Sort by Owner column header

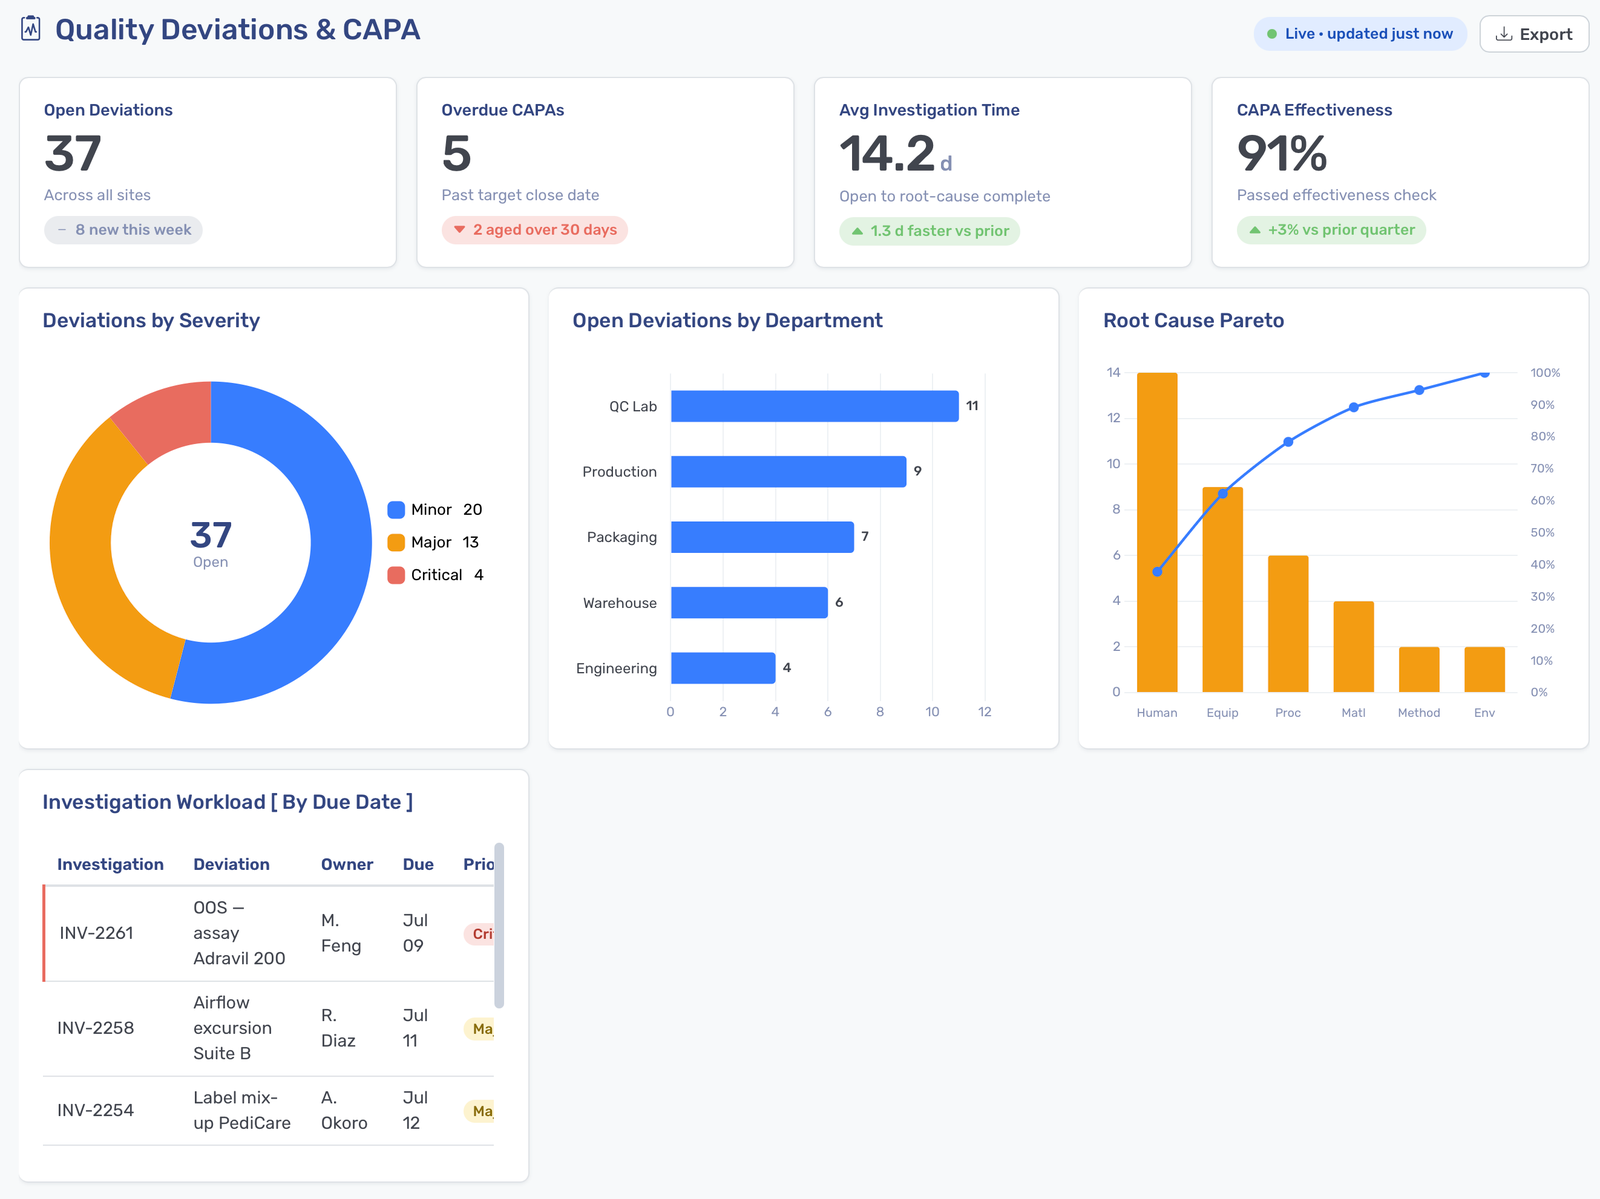347,865
